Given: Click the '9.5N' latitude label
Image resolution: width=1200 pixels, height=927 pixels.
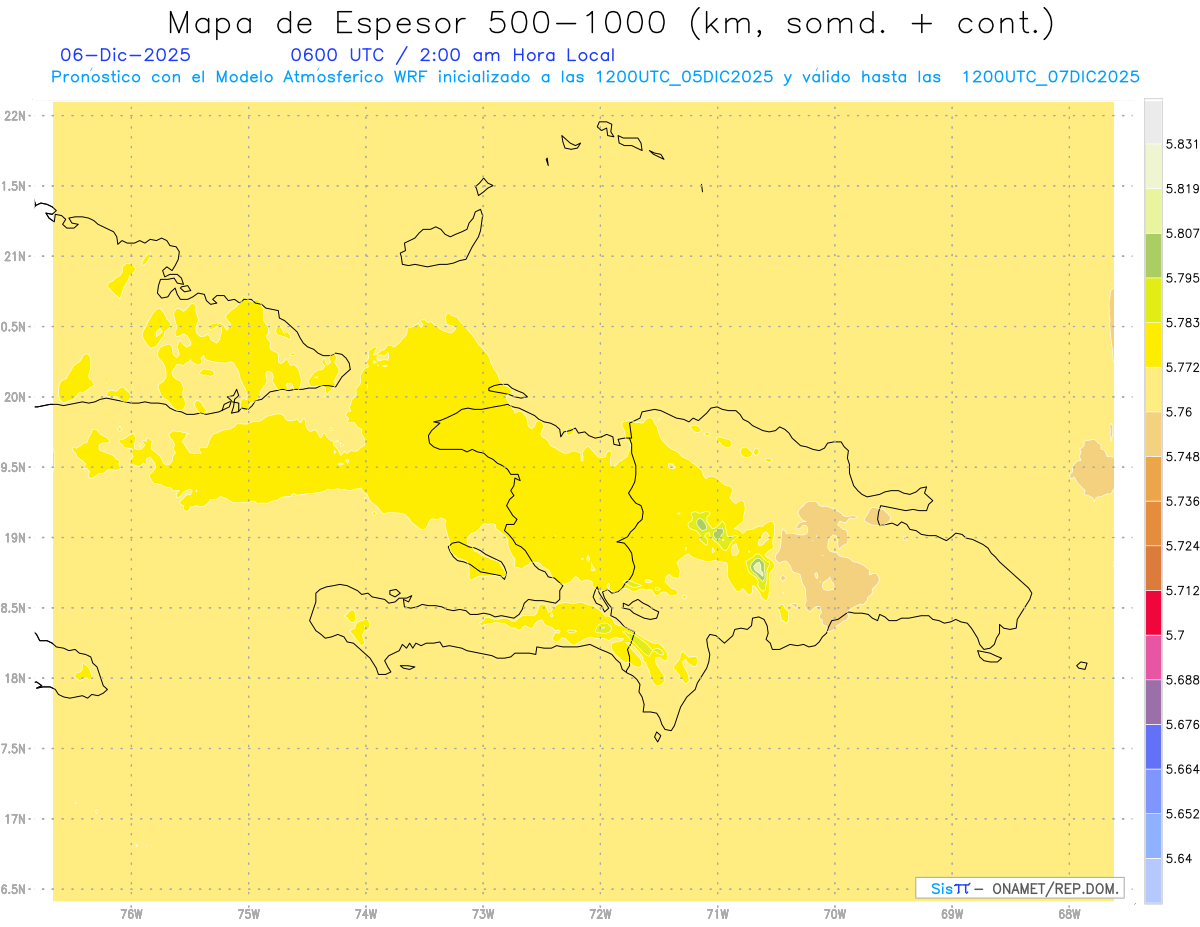Looking at the screenshot, I should coord(15,467).
